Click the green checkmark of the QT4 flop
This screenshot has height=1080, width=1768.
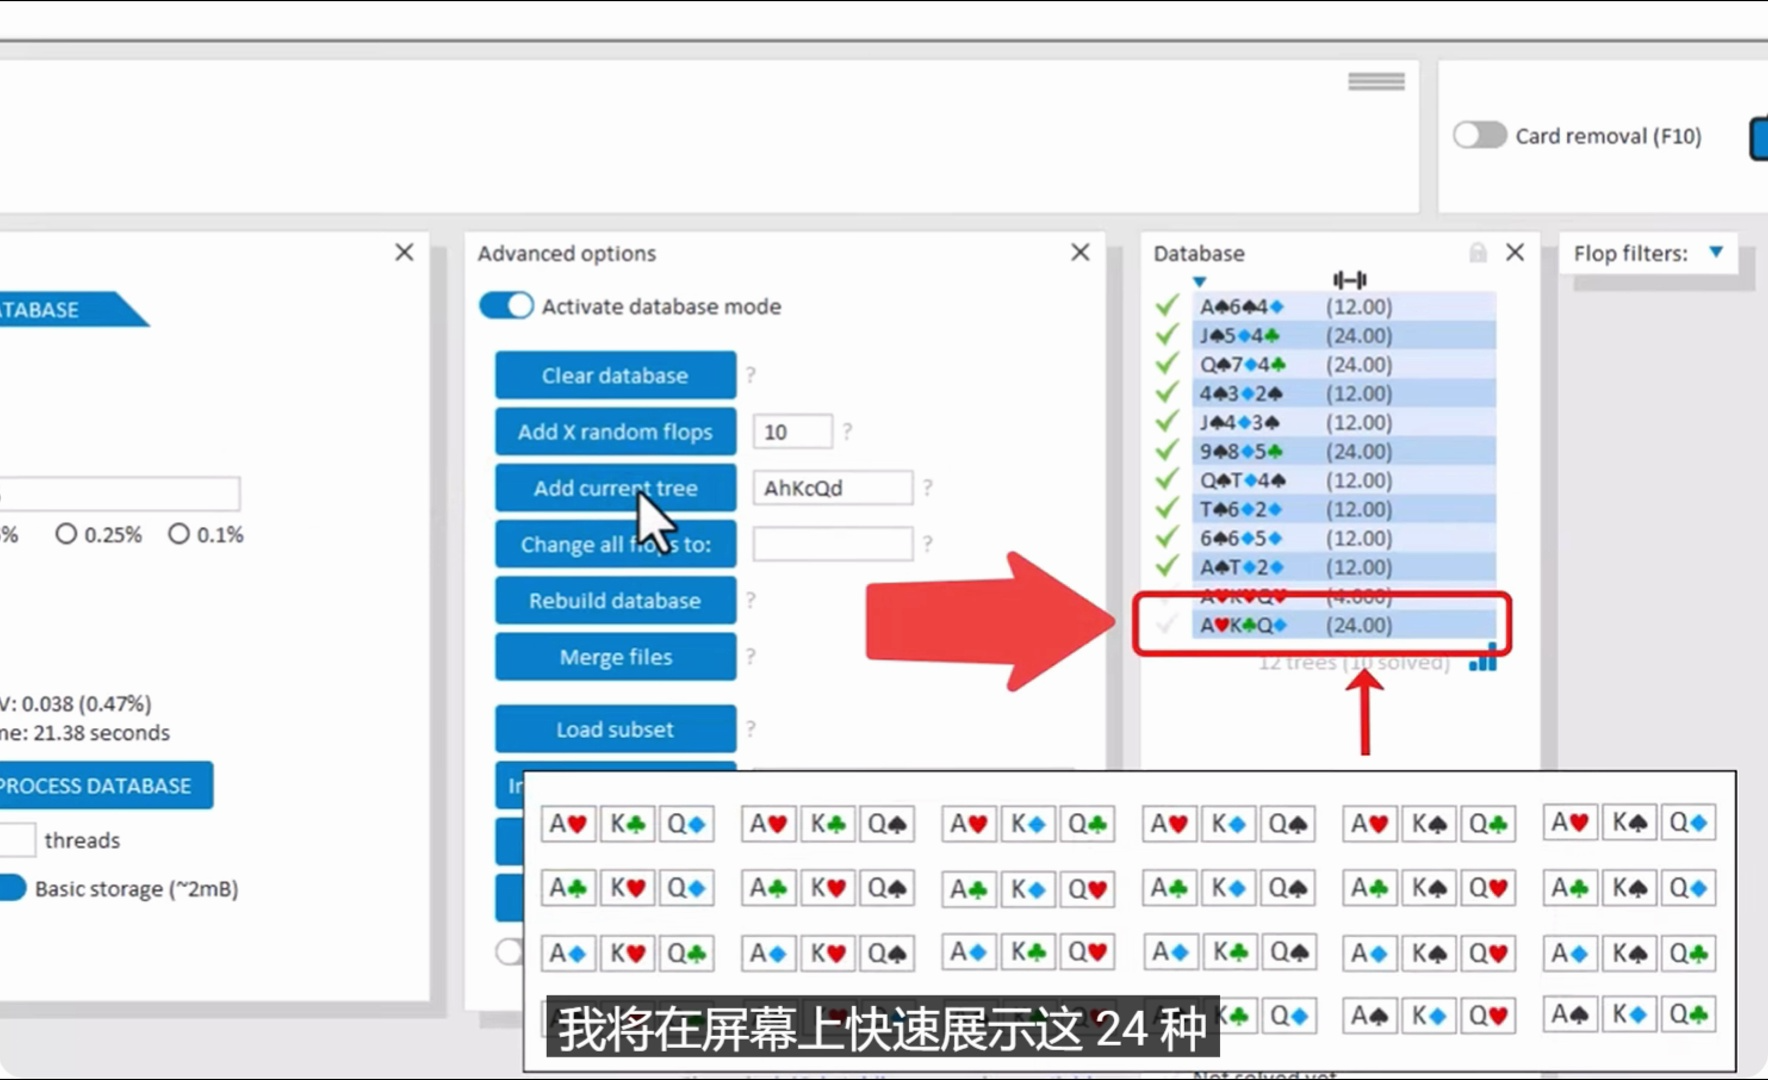1166,479
